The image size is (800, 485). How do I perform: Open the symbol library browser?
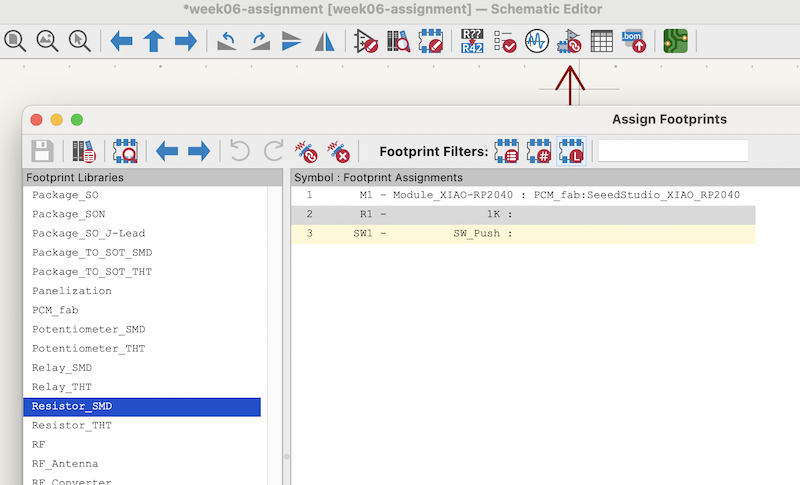click(x=398, y=41)
